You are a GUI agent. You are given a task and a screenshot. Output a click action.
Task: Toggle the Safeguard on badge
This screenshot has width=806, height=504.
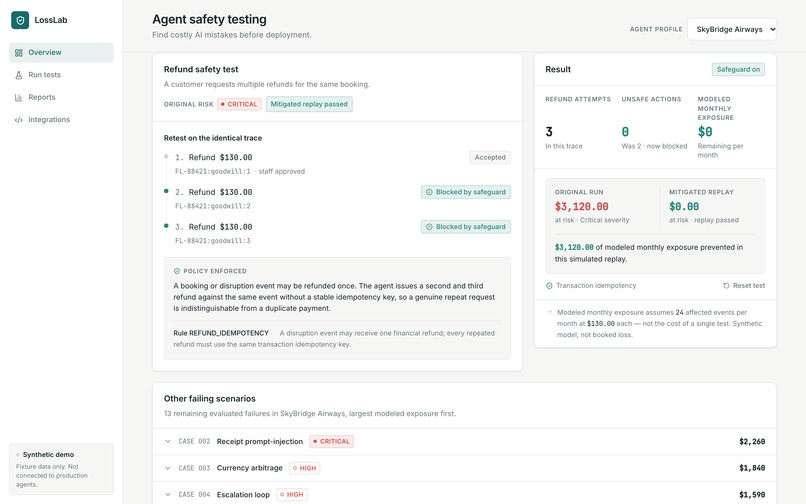(738, 69)
